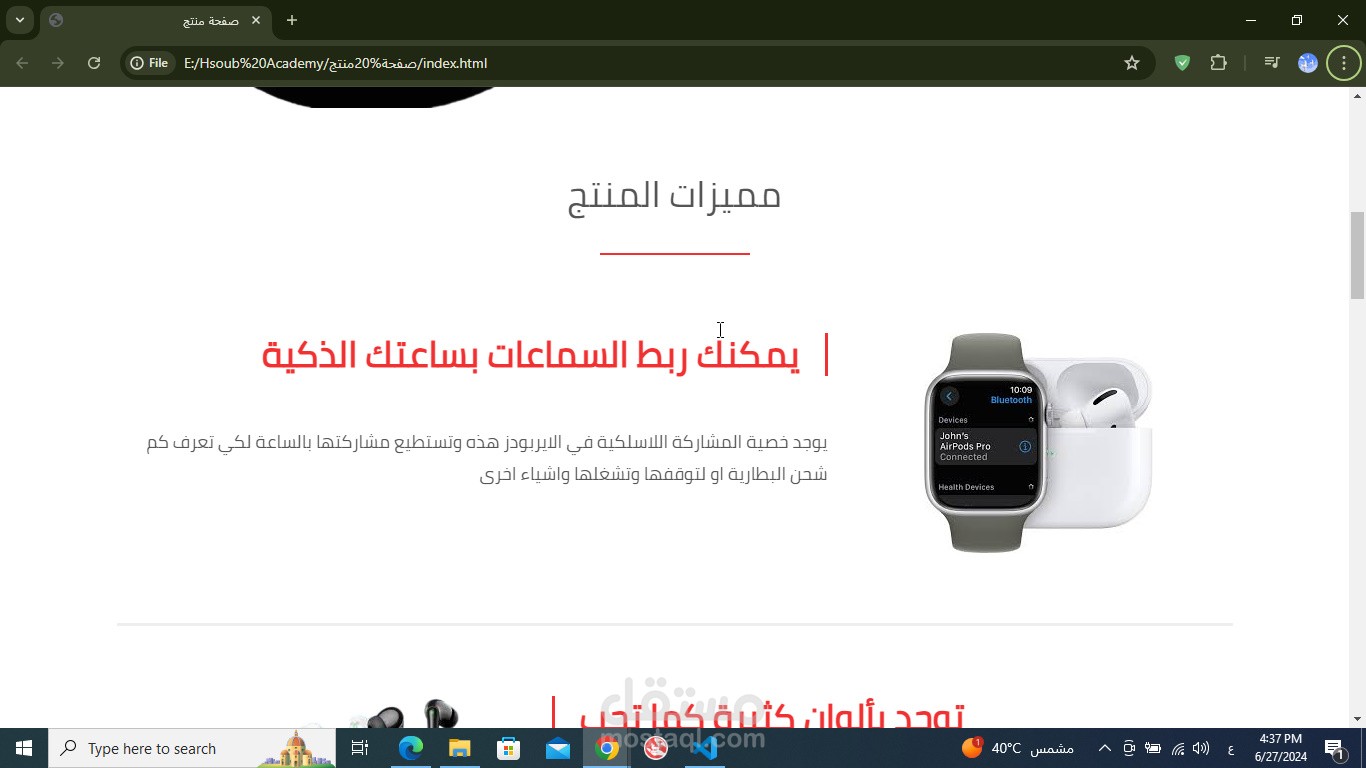Launch Microsoft Edge from the taskbar

410,748
